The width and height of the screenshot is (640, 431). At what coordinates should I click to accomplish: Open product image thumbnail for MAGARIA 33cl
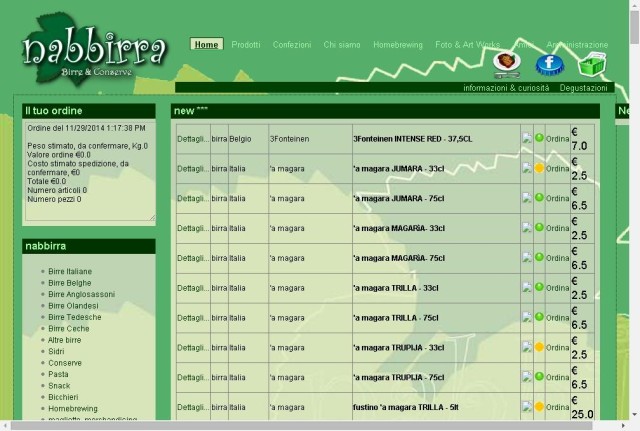(x=527, y=227)
